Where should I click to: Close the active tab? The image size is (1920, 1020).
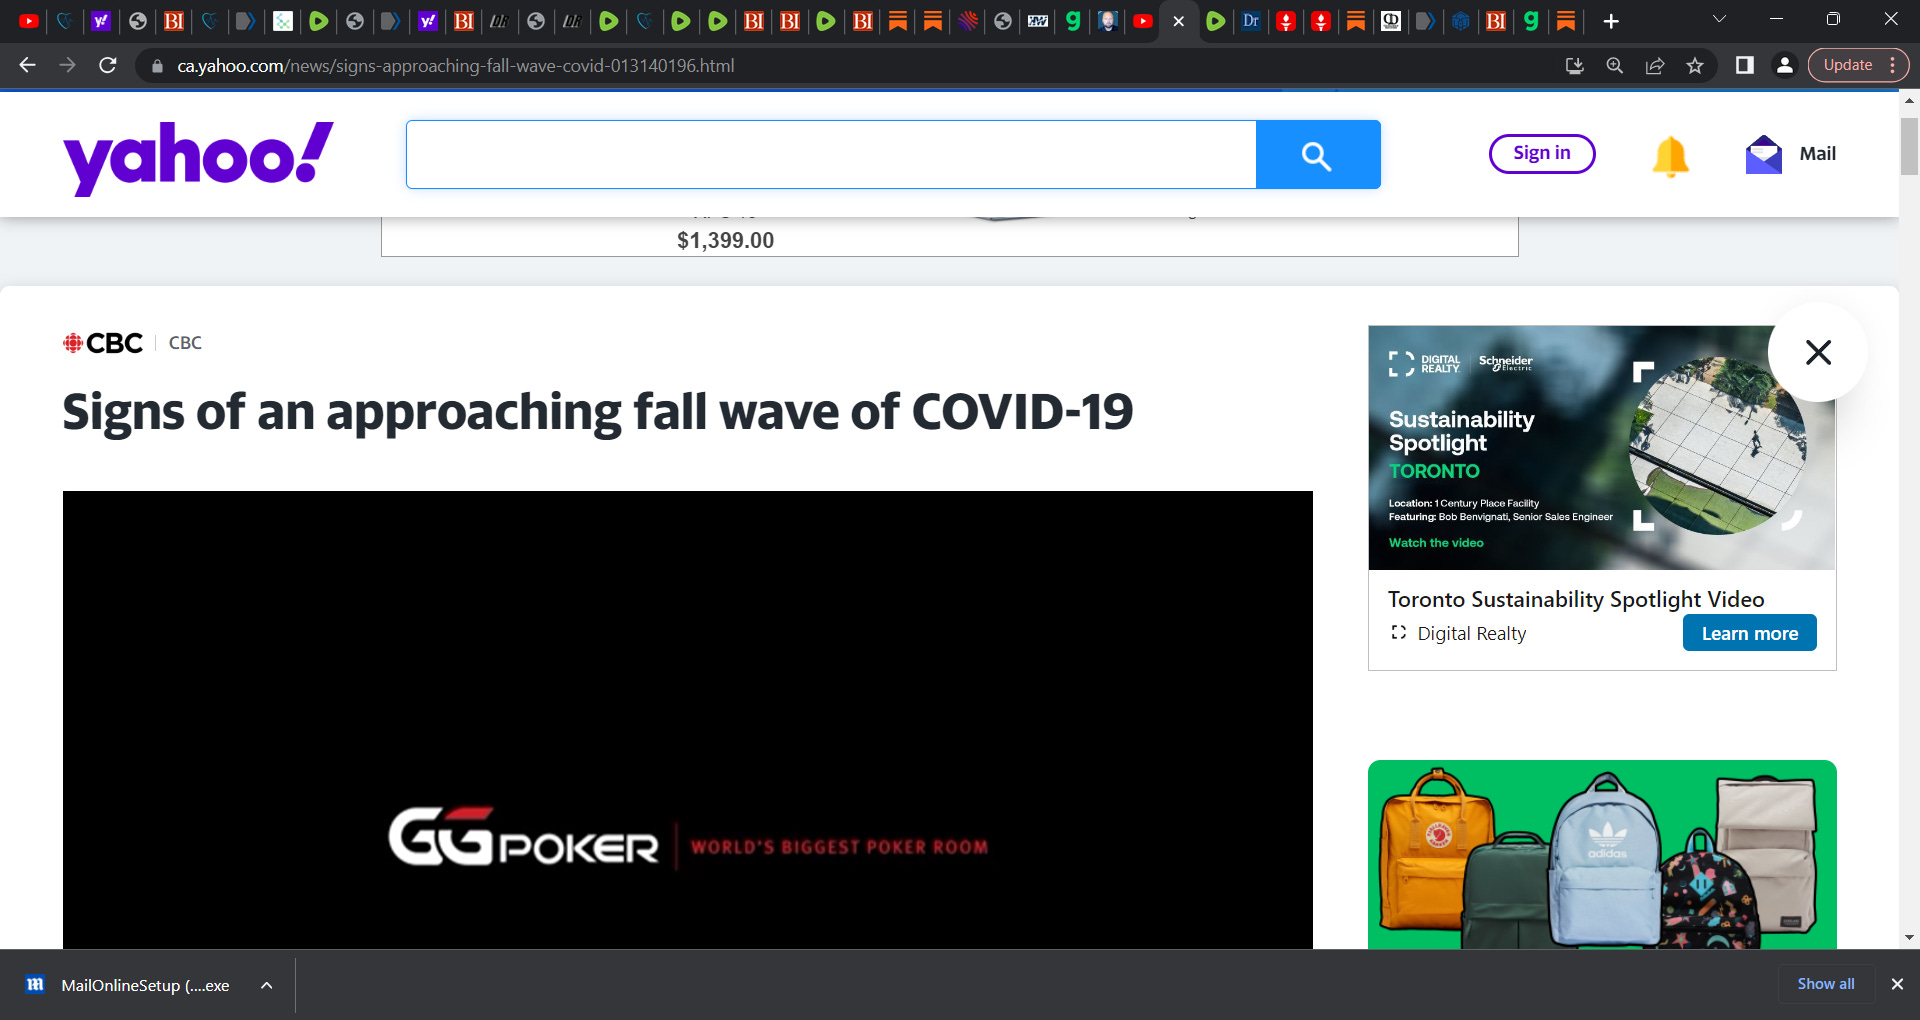coord(1179,21)
